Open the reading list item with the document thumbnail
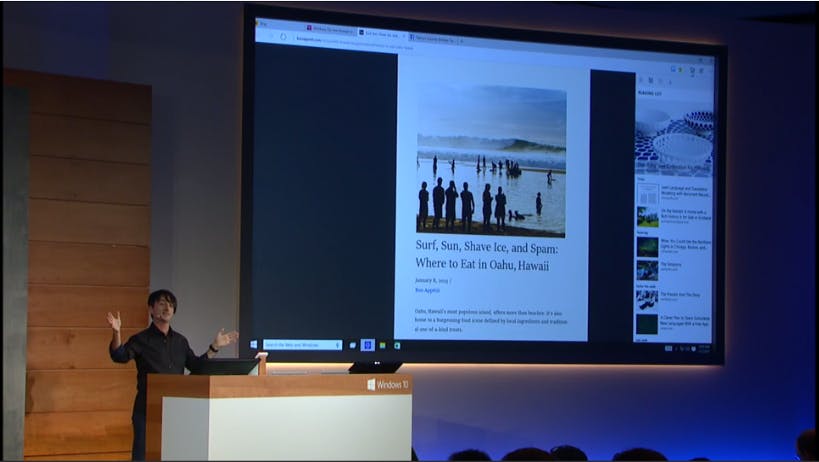 674,194
